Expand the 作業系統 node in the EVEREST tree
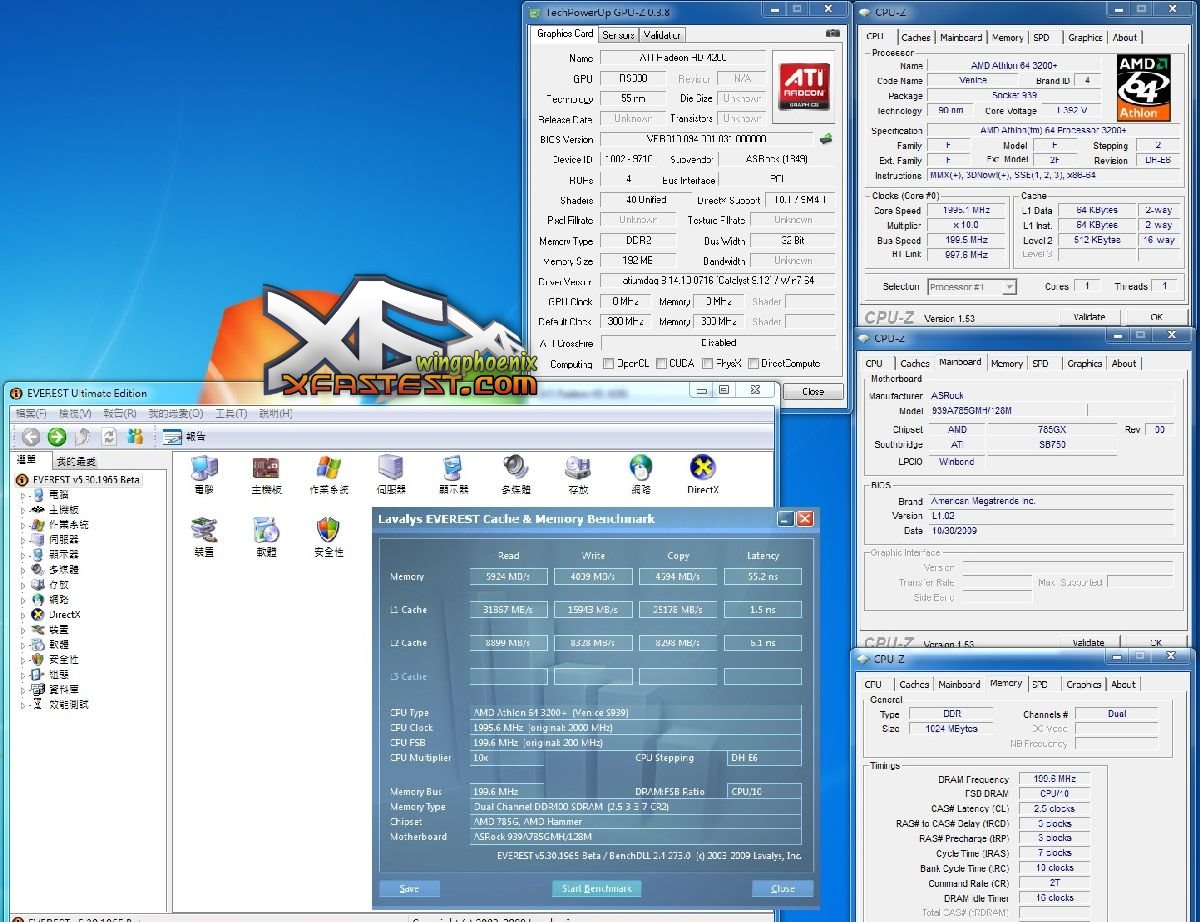Viewport: 1200px width, 922px height. (24, 525)
